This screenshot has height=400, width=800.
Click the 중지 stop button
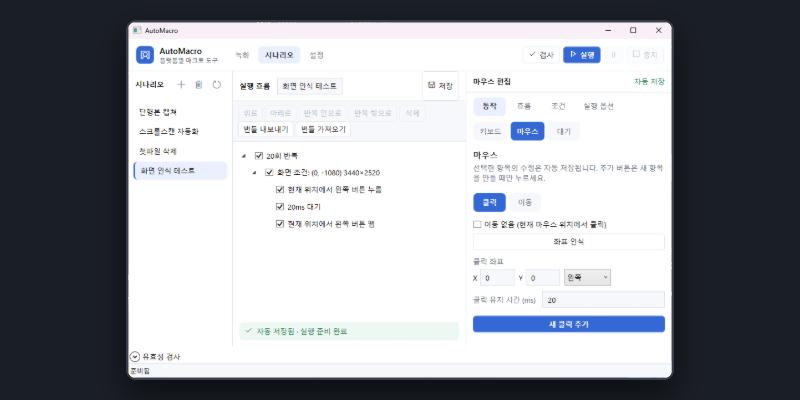[x=645, y=55]
